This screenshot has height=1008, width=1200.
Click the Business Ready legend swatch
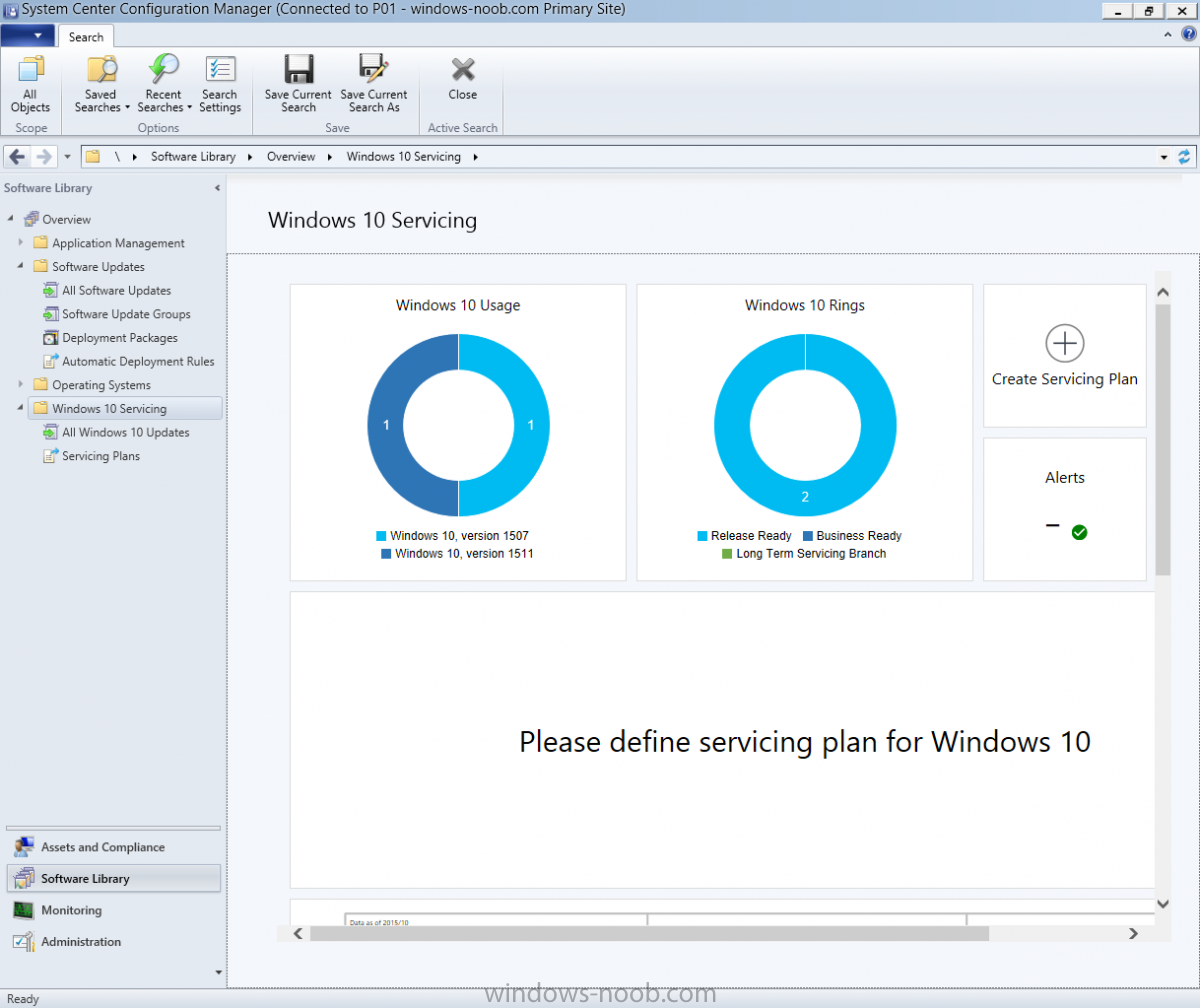807,536
